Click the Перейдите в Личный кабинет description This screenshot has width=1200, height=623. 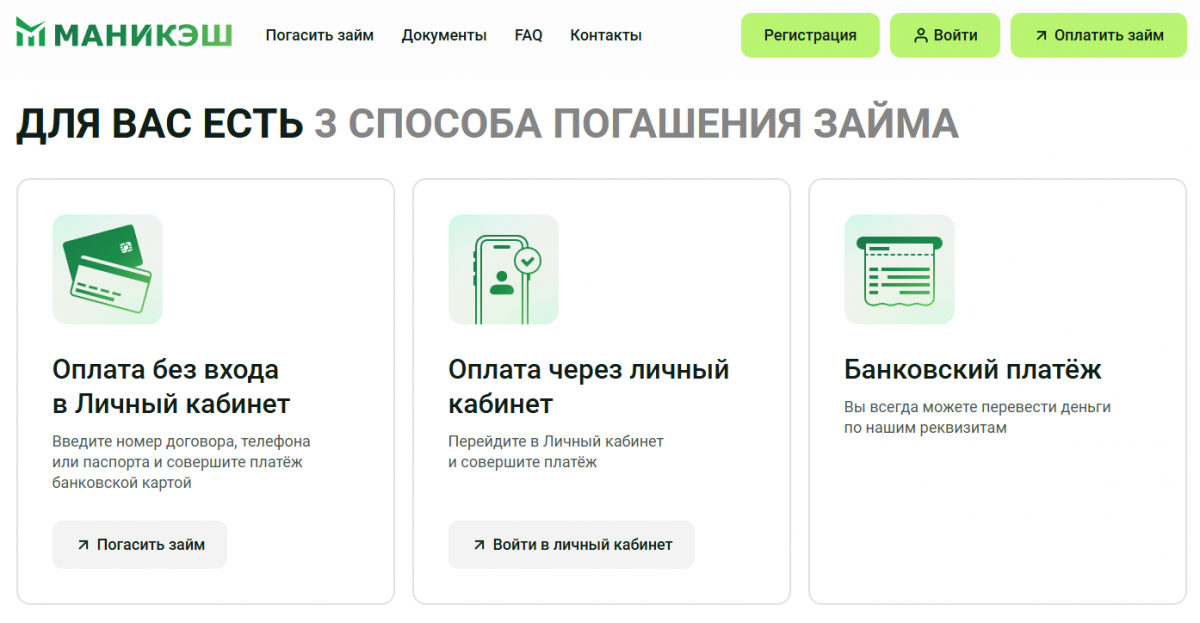(x=555, y=452)
